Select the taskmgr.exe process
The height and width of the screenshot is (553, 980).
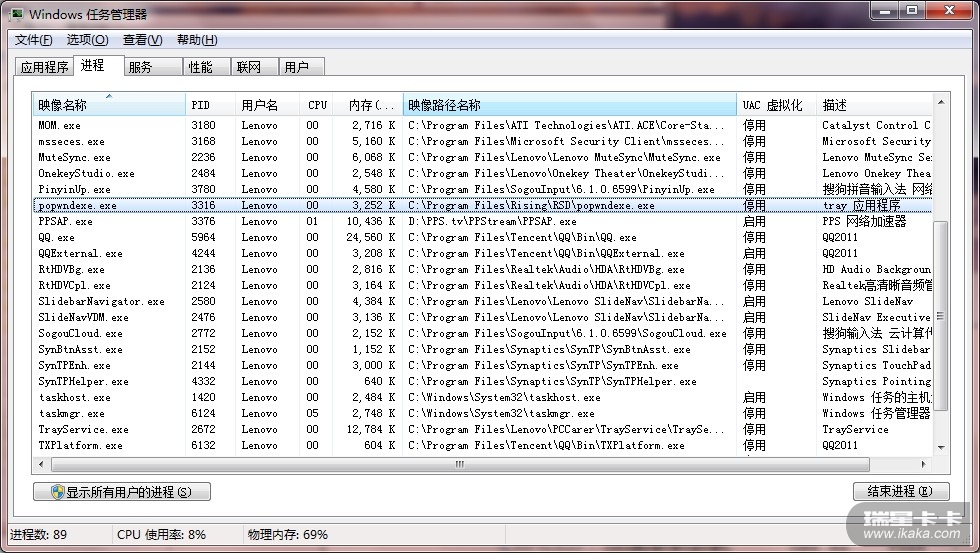[x=482, y=414]
